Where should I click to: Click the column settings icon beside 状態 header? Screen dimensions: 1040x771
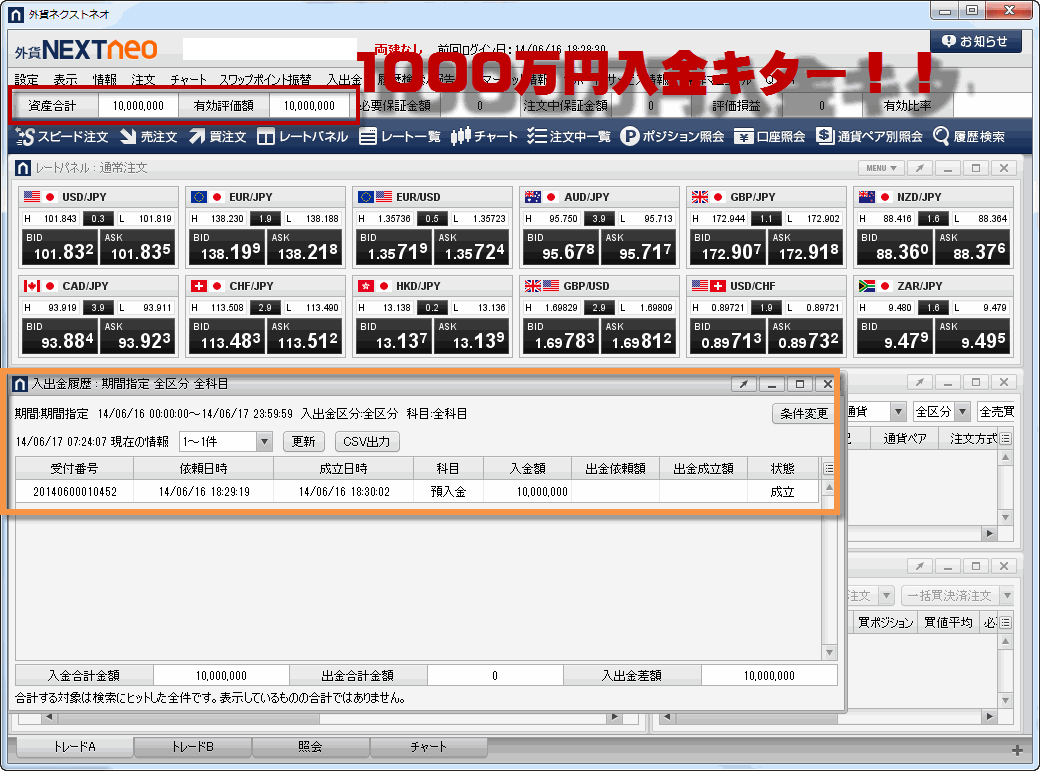(x=828, y=468)
